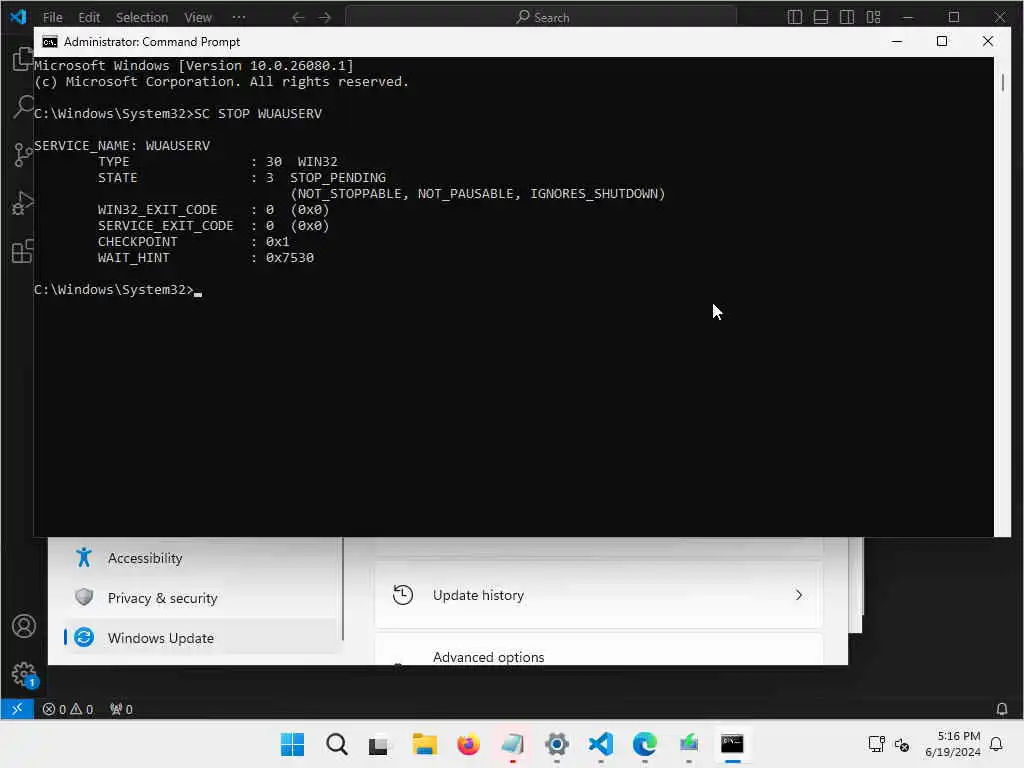1024x768 pixels.
Task: Toggle the VS Code bottom panel
Action: pyautogui.click(x=821, y=17)
